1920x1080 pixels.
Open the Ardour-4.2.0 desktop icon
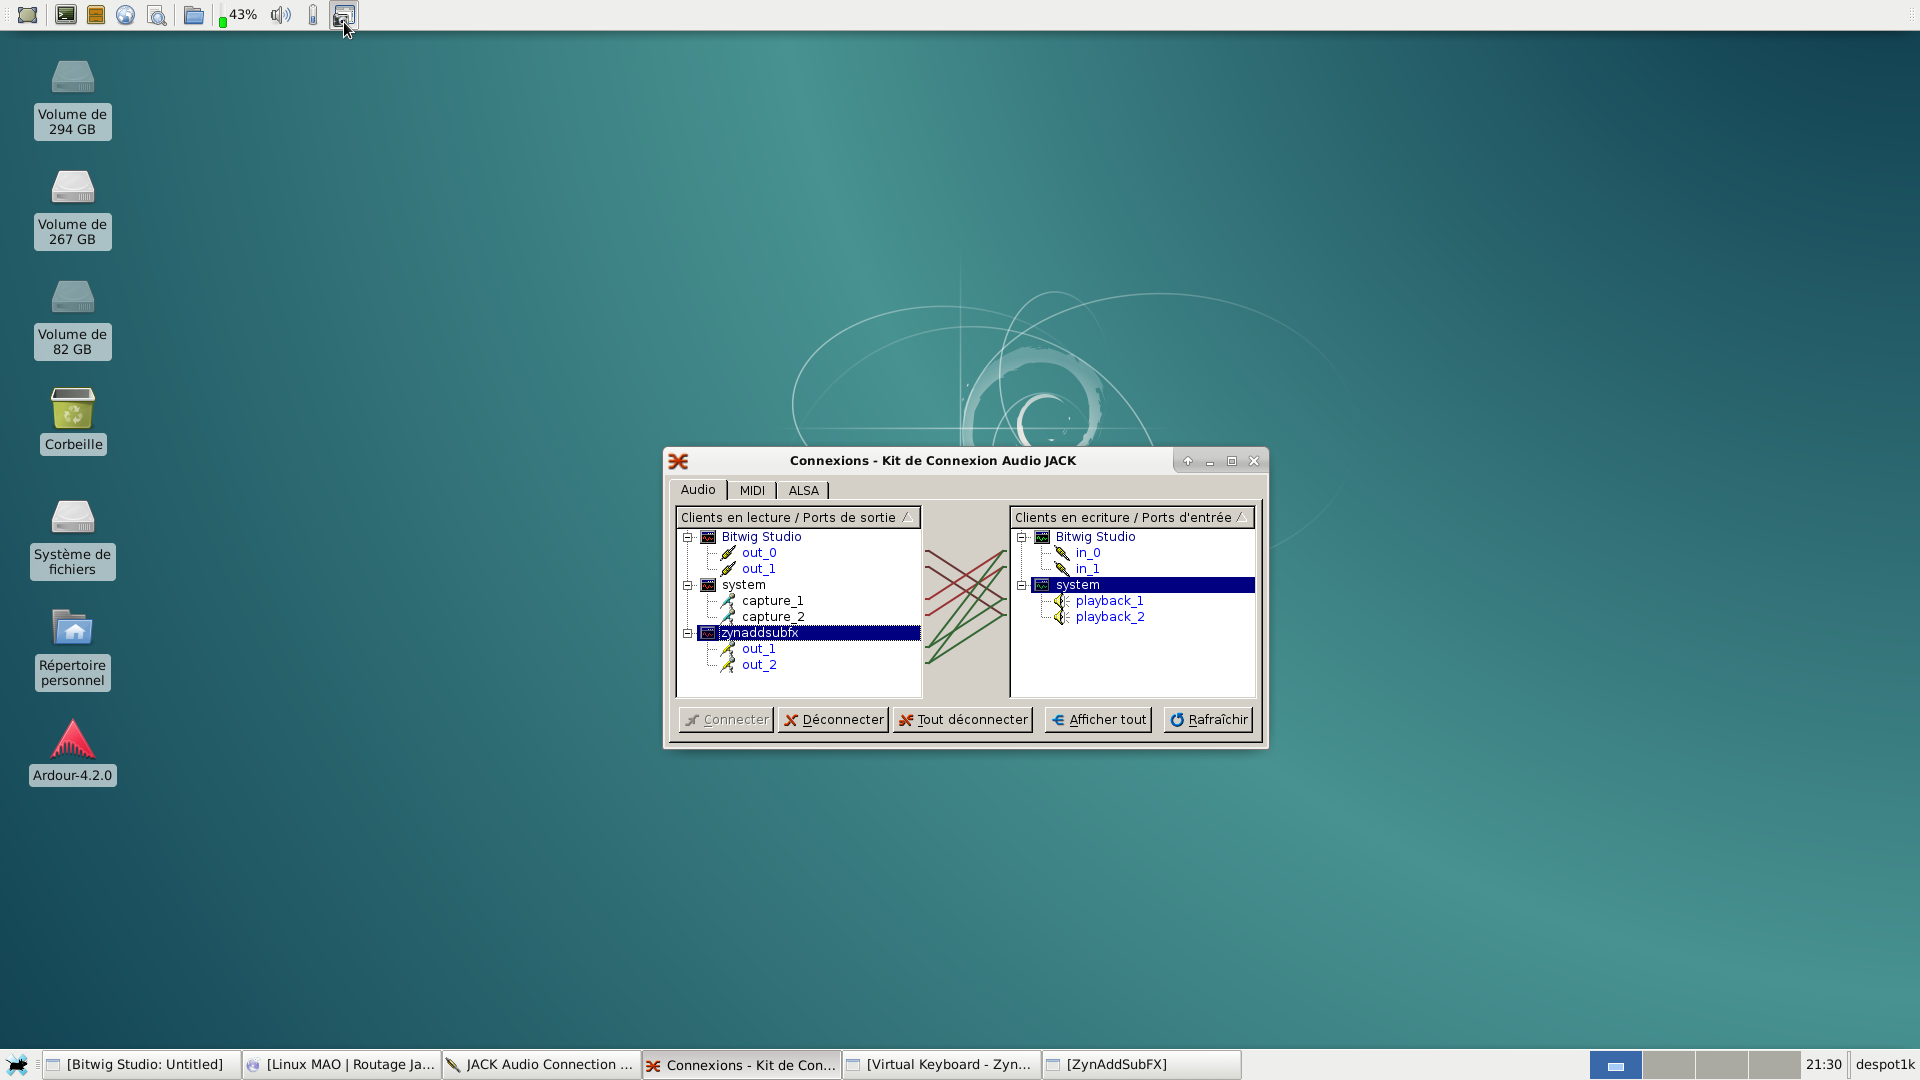point(72,750)
